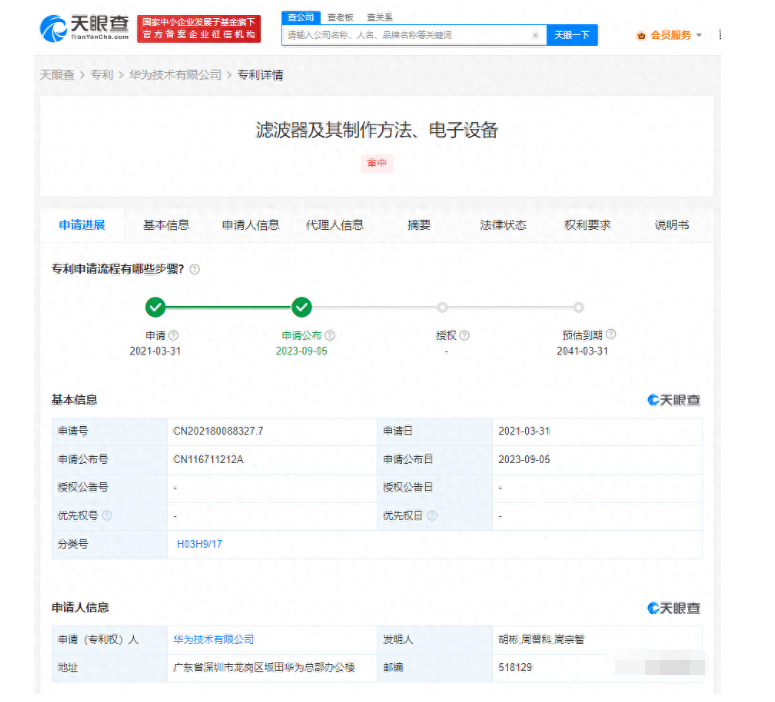Click the Tianyancha logo in the header
The height and width of the screenshot is (702, 775).
point(85,29)
